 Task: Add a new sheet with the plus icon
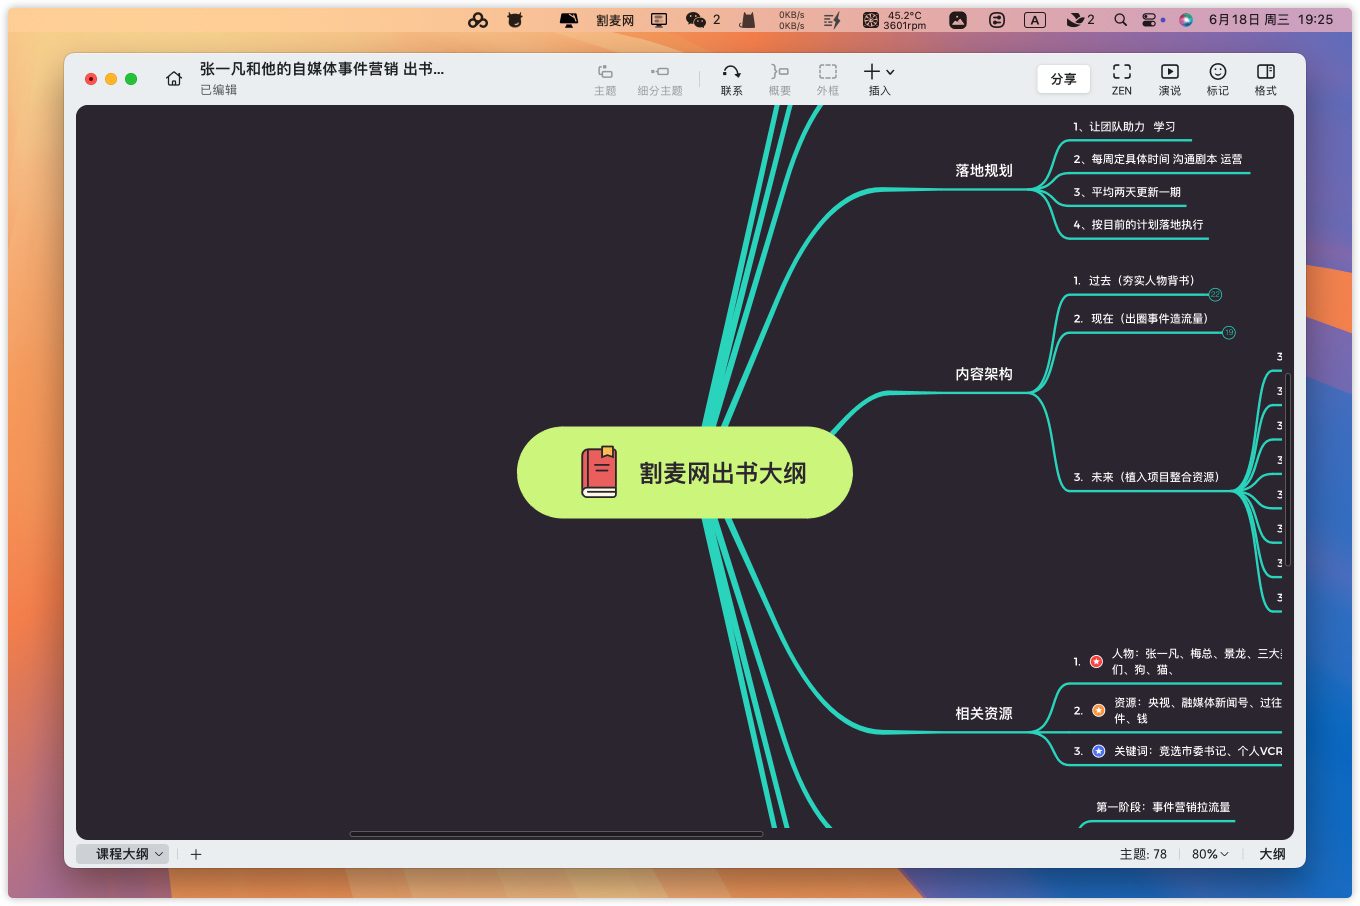[196, 854]
